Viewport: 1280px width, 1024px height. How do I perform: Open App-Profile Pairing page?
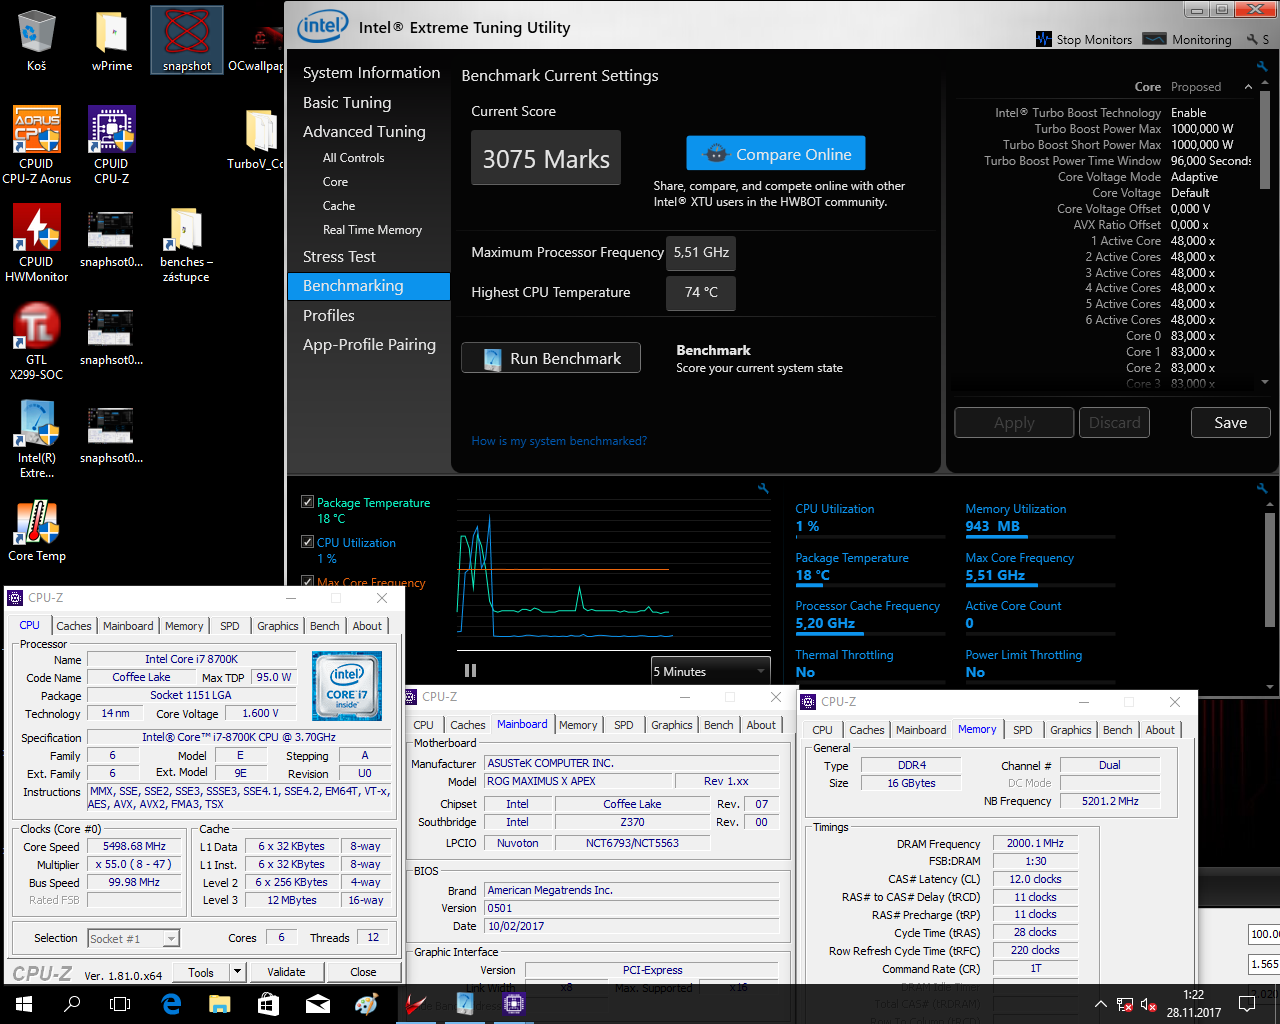click(x=369, y=344)
